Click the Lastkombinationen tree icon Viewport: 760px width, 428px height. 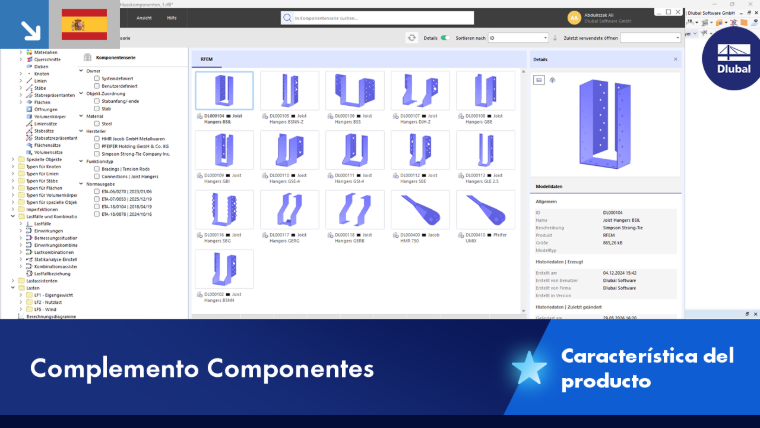point(29,253)
